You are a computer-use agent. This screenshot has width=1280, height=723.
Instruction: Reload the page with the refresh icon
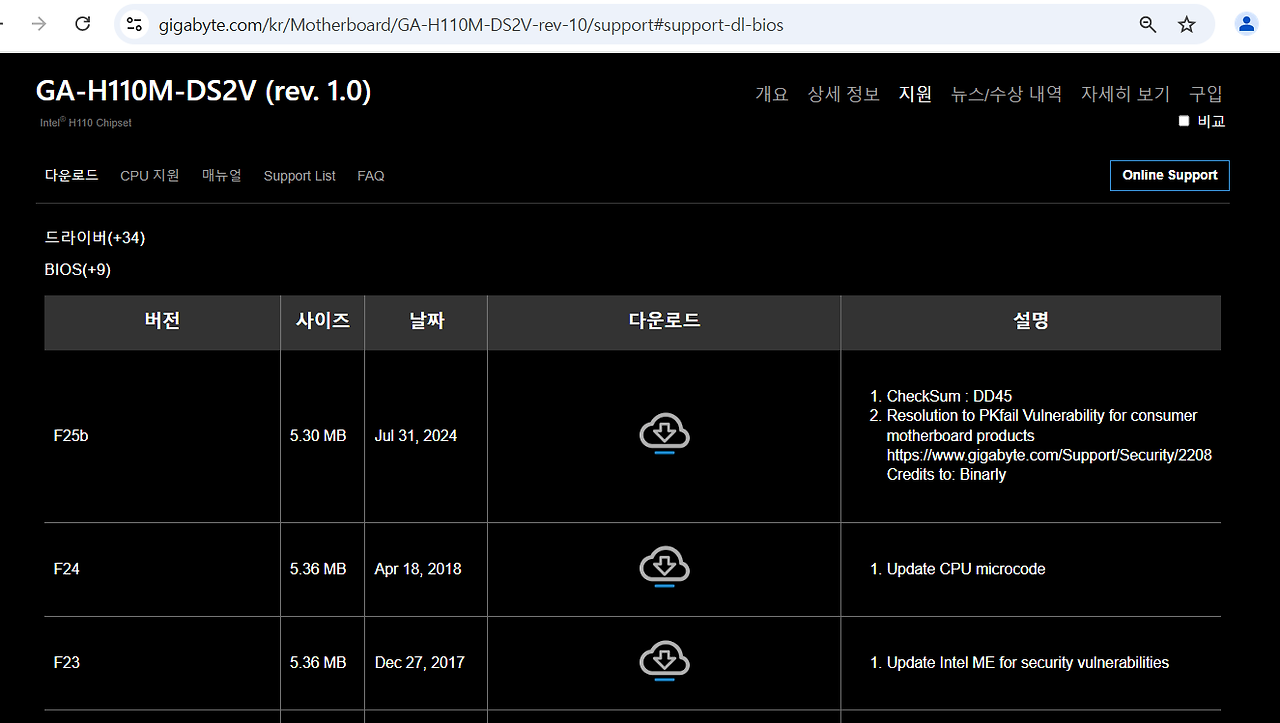pyautogui.click(x=83, y=24)
